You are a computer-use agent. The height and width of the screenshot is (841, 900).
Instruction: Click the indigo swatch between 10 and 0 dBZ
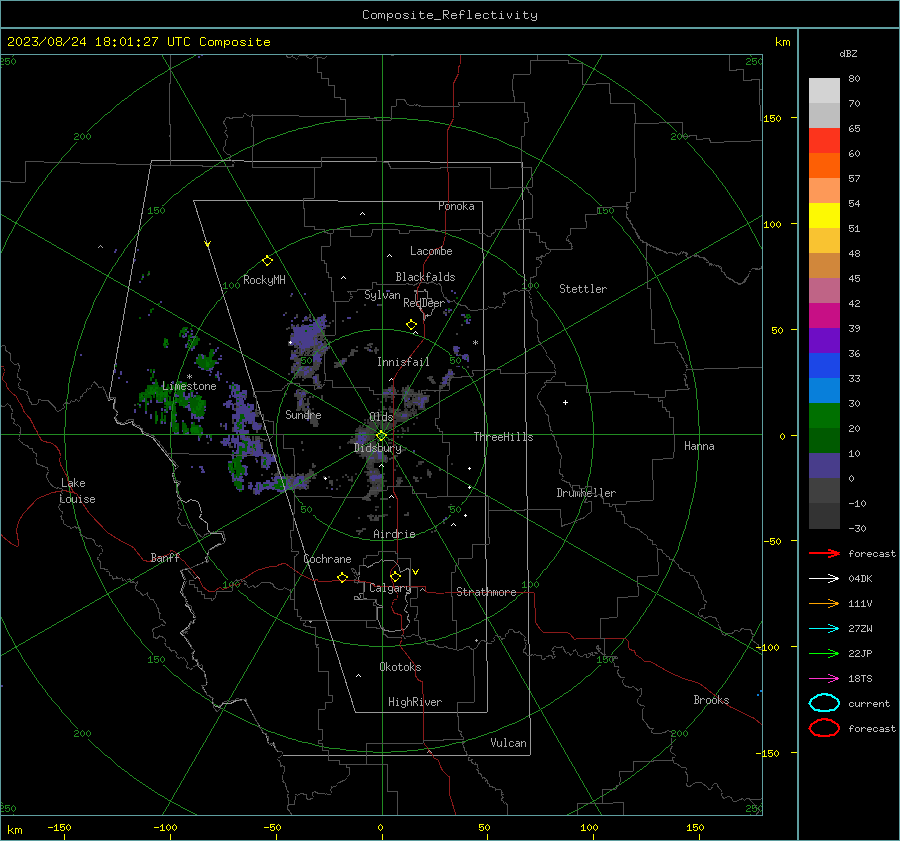pos(824,466)
